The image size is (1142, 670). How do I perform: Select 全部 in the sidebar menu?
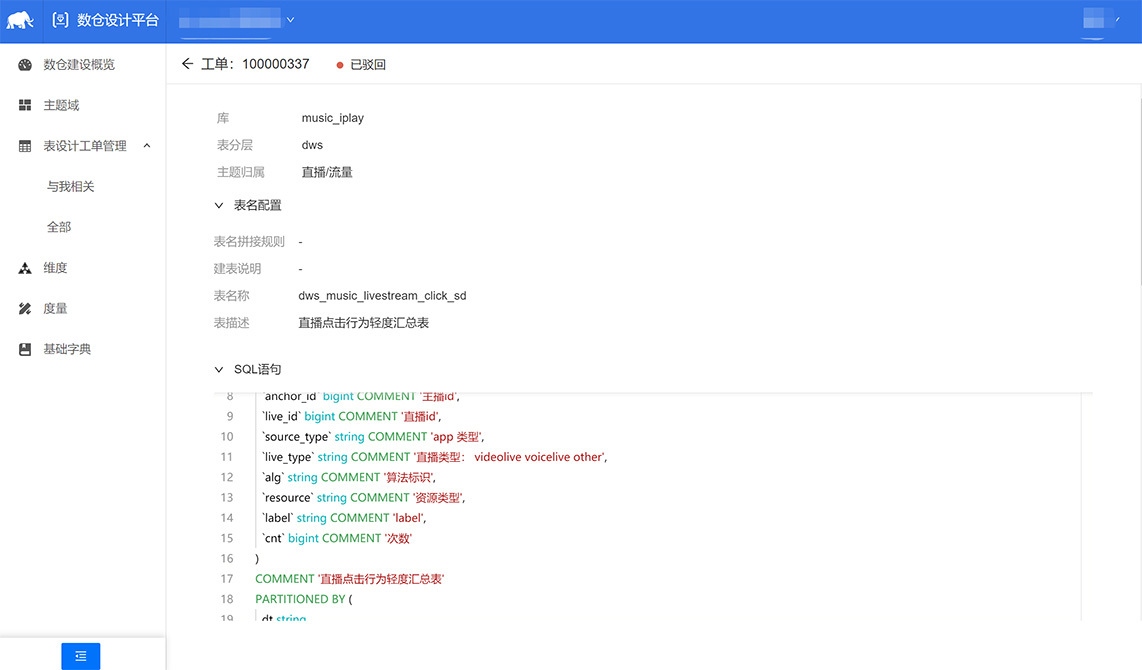pos(58,226)
